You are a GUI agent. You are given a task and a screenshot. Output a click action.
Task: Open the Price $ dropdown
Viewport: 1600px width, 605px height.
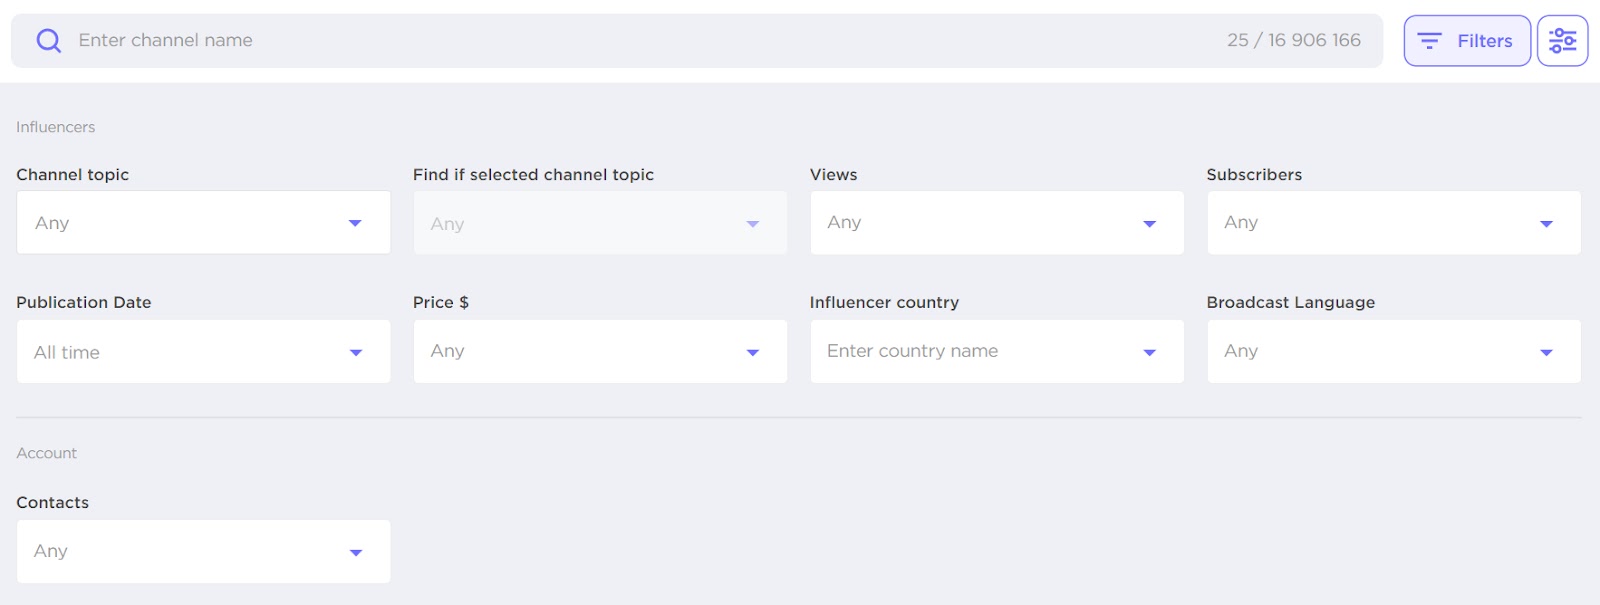coord(600,351)
